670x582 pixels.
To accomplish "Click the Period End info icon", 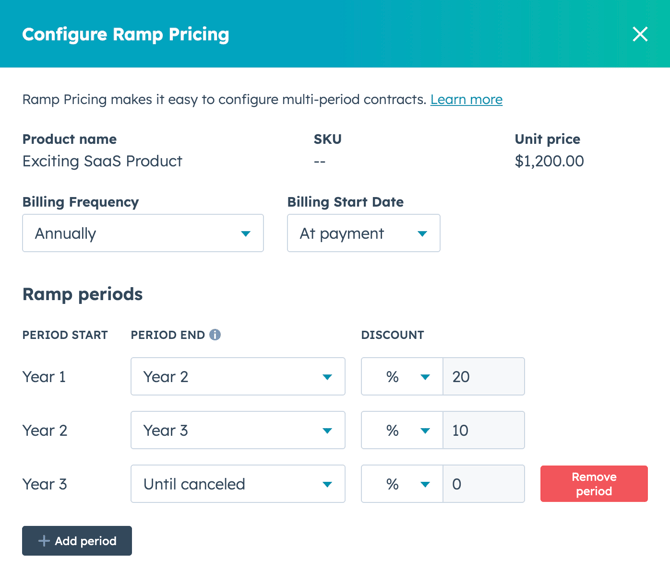I will pyautogui.click(x=215, y=335).
